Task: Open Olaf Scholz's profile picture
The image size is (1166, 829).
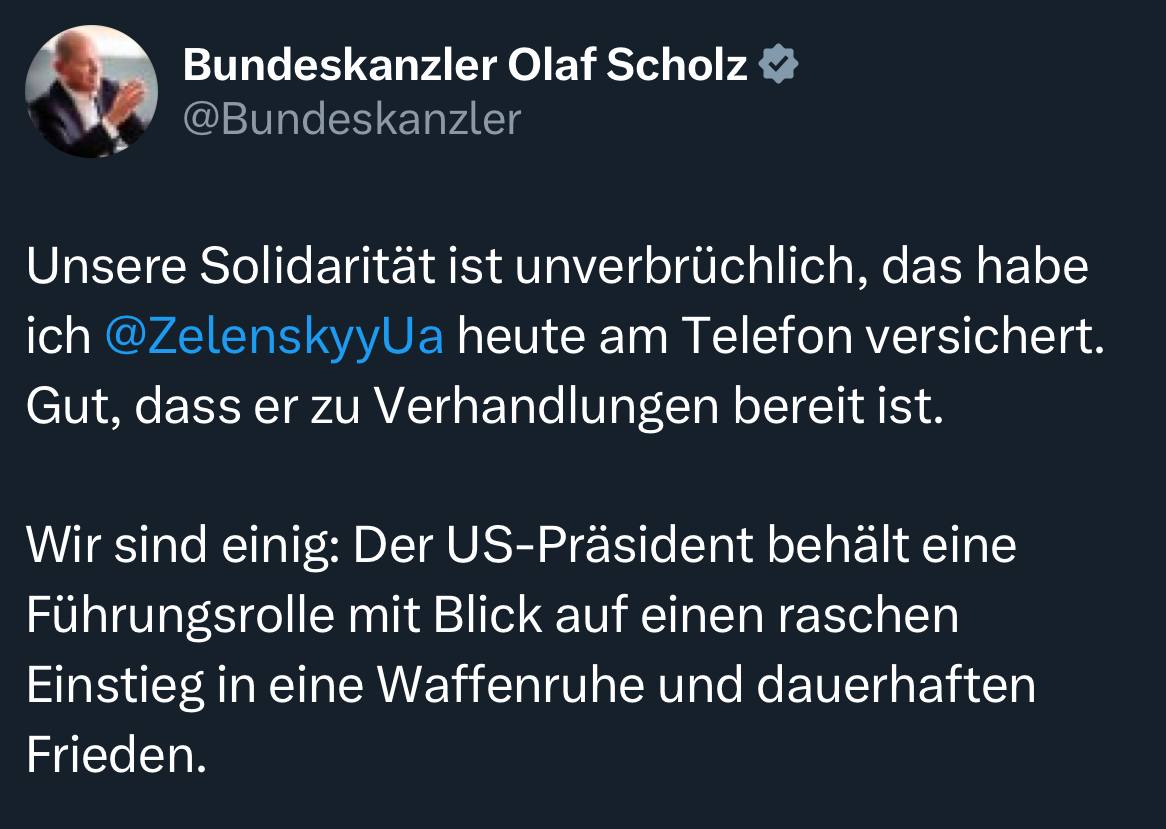Action: coord(91,92)
